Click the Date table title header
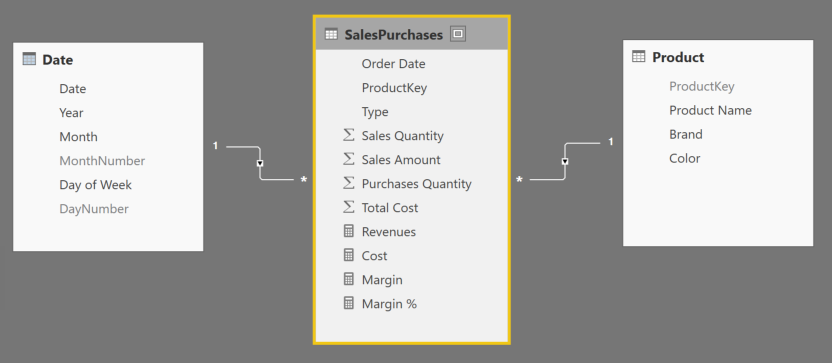 coord(57,59)
